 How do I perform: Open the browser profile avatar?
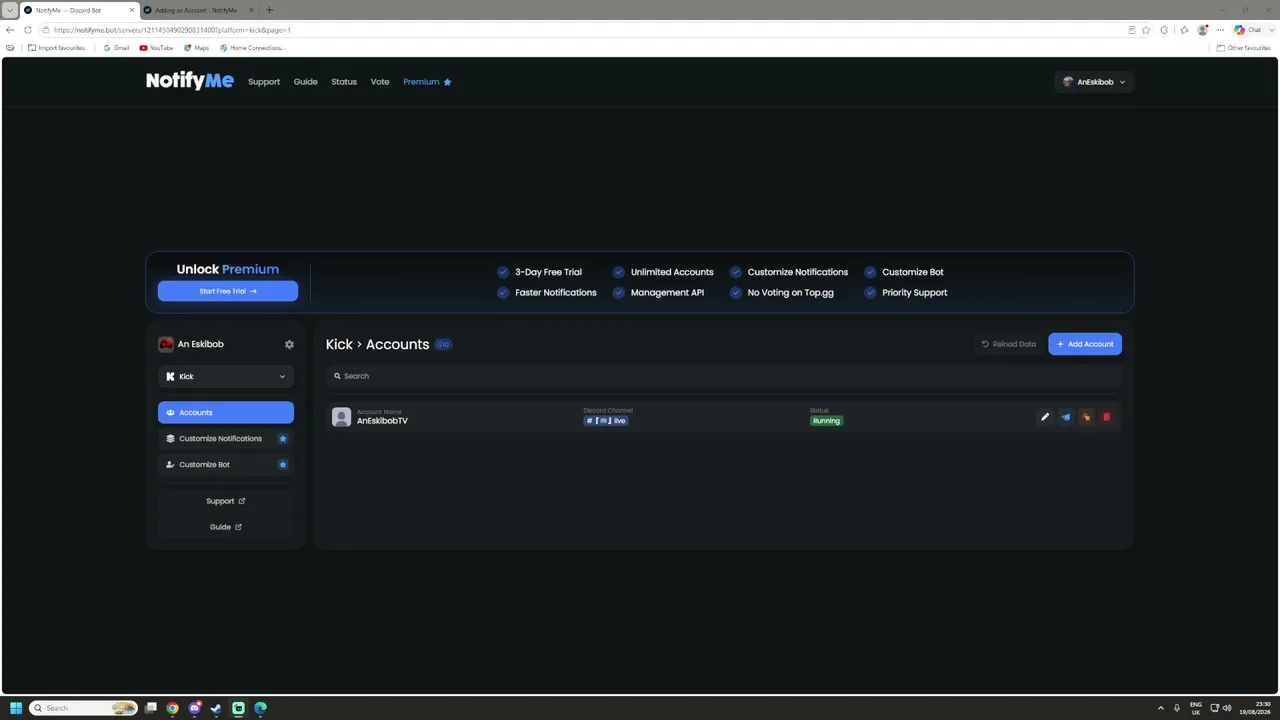point(1202,30)
